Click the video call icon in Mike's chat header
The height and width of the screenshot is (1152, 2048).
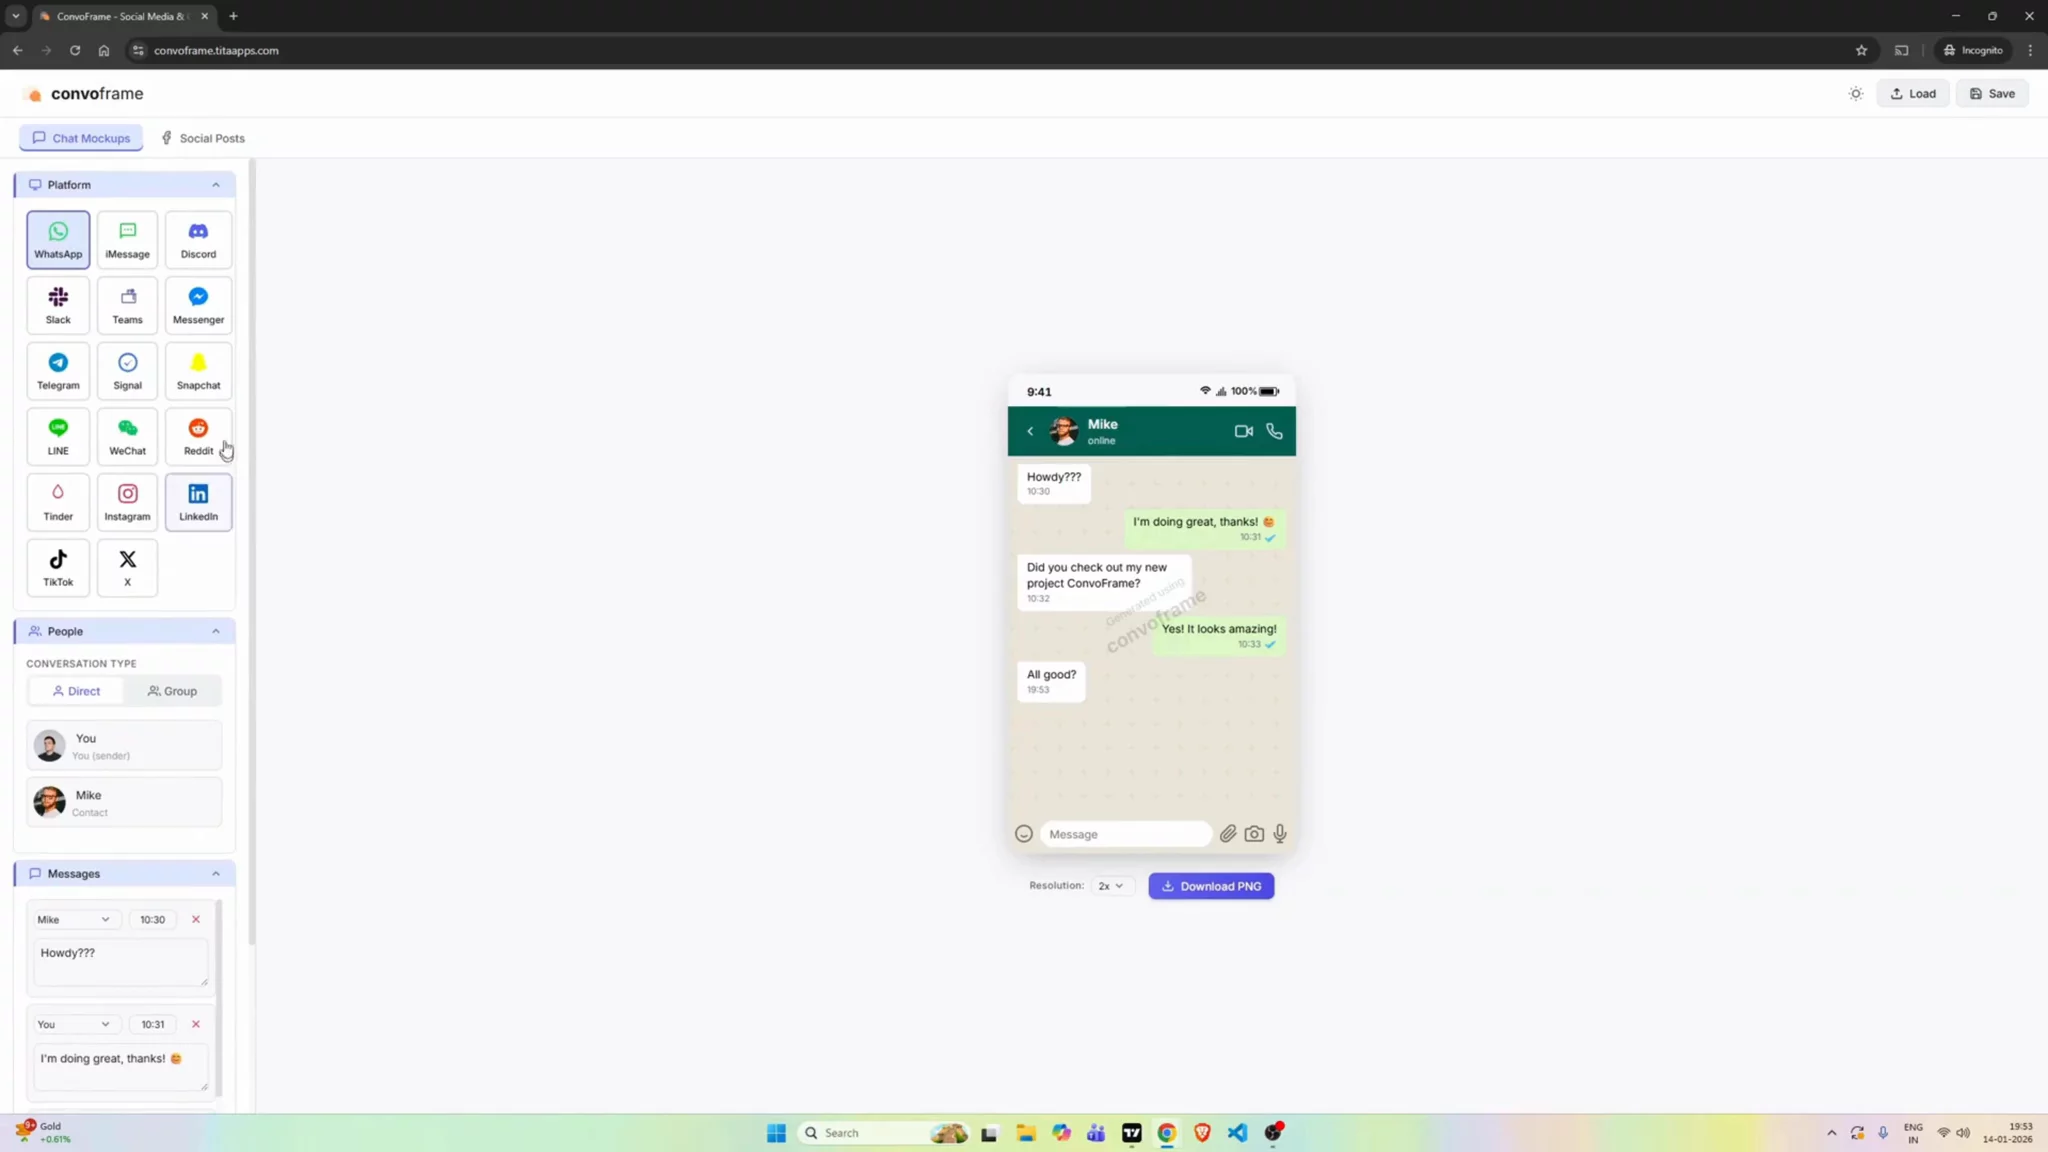(x=1242, y=431)
